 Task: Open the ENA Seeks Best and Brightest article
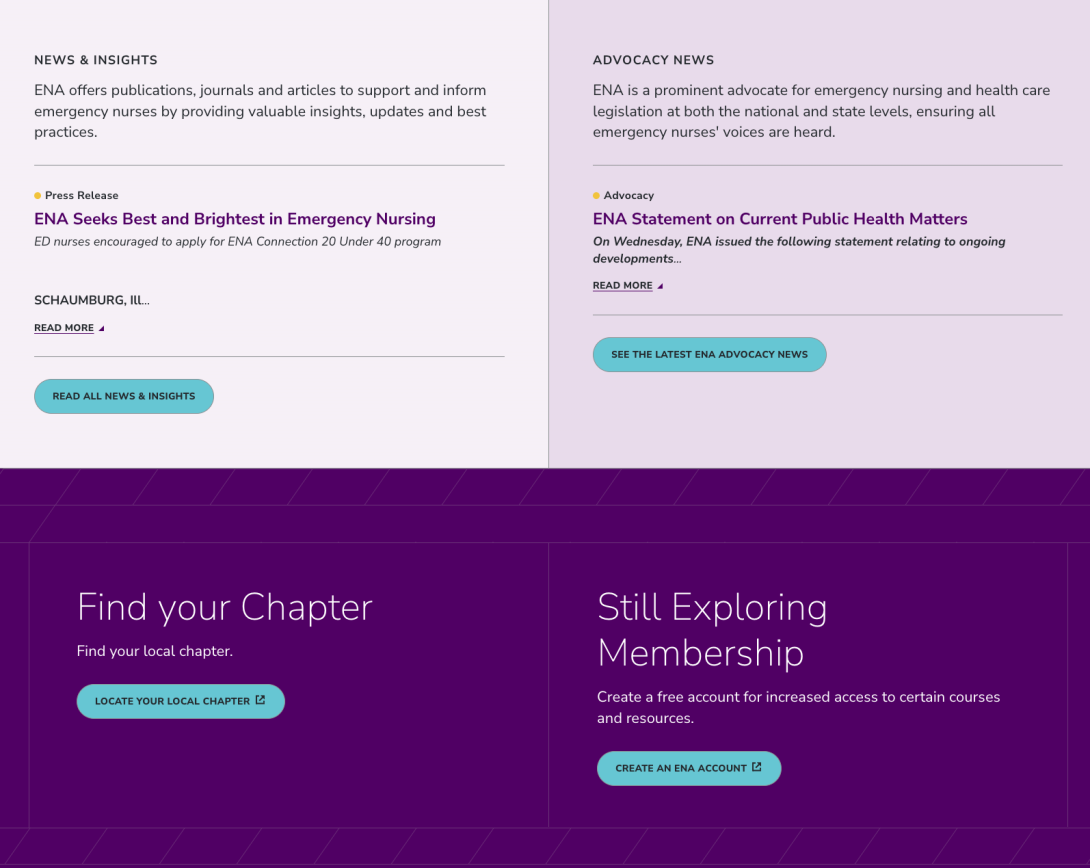[235, 219]
